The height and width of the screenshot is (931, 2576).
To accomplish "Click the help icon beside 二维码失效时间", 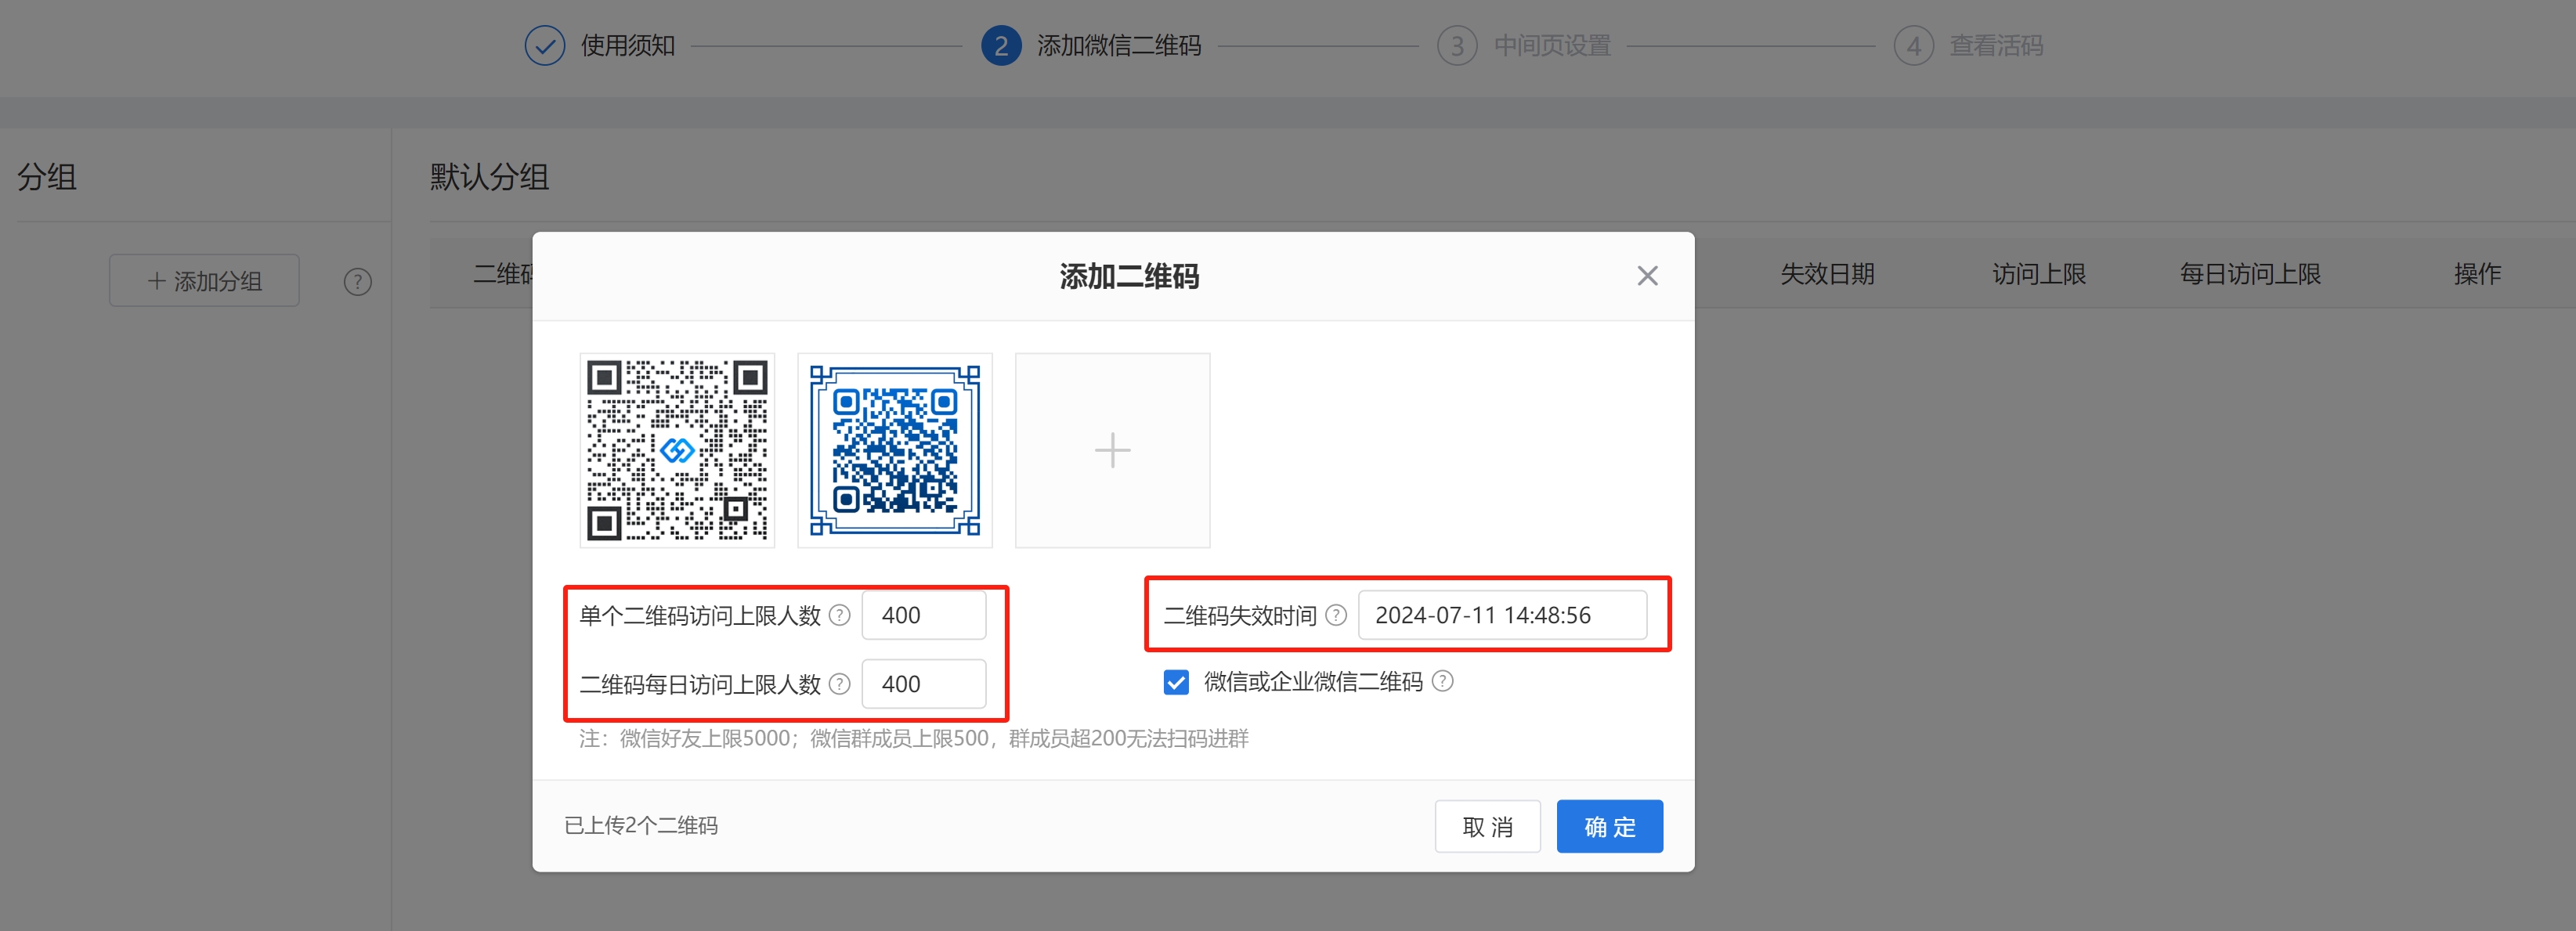I will [x=1336, y=615].
